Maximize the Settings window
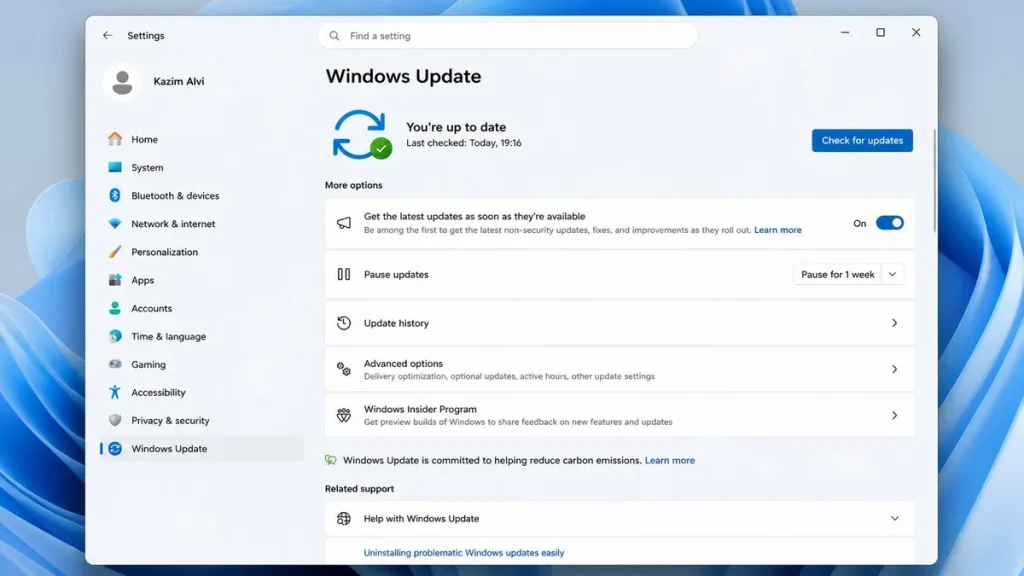The image size is (1024, 576). pos(880,33)
